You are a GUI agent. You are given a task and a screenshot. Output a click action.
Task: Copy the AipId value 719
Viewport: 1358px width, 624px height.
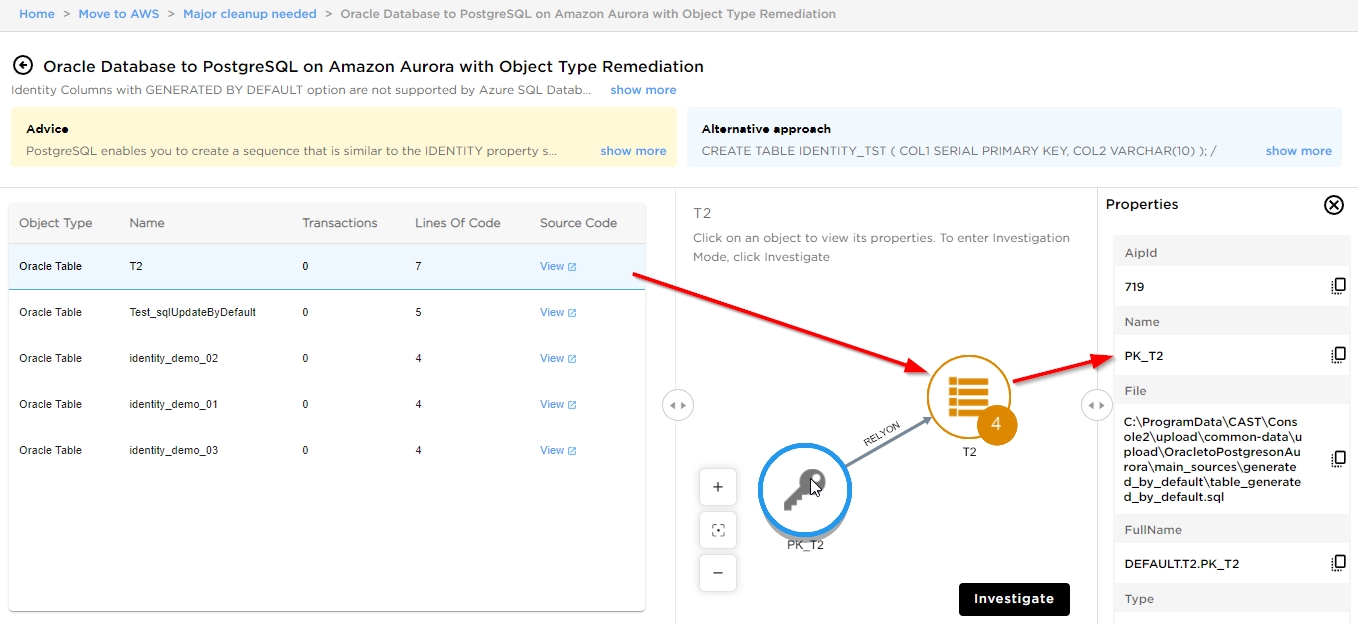[1338, 287]
